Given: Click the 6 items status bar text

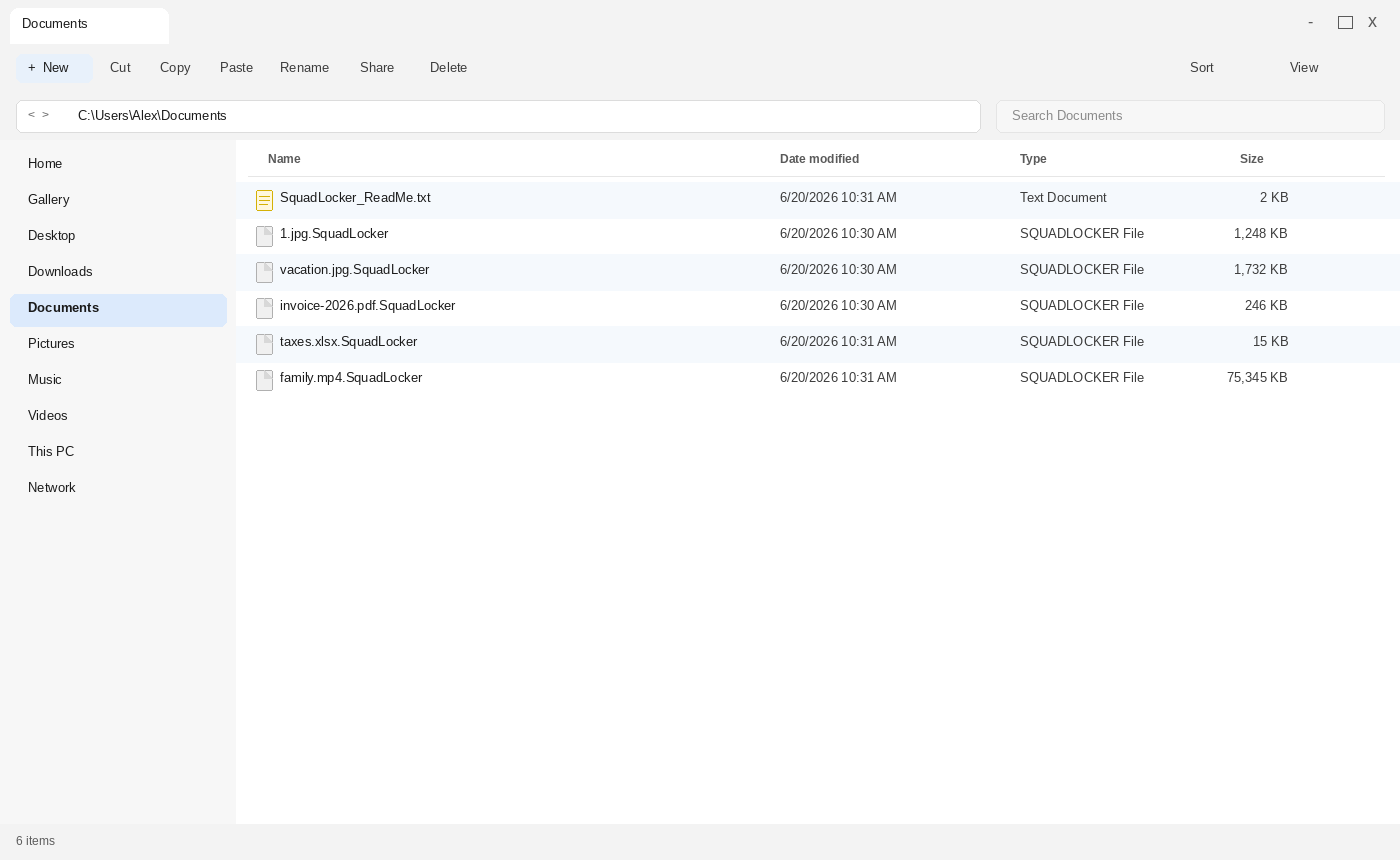Looking at the screenshot, I should (35, 841).
